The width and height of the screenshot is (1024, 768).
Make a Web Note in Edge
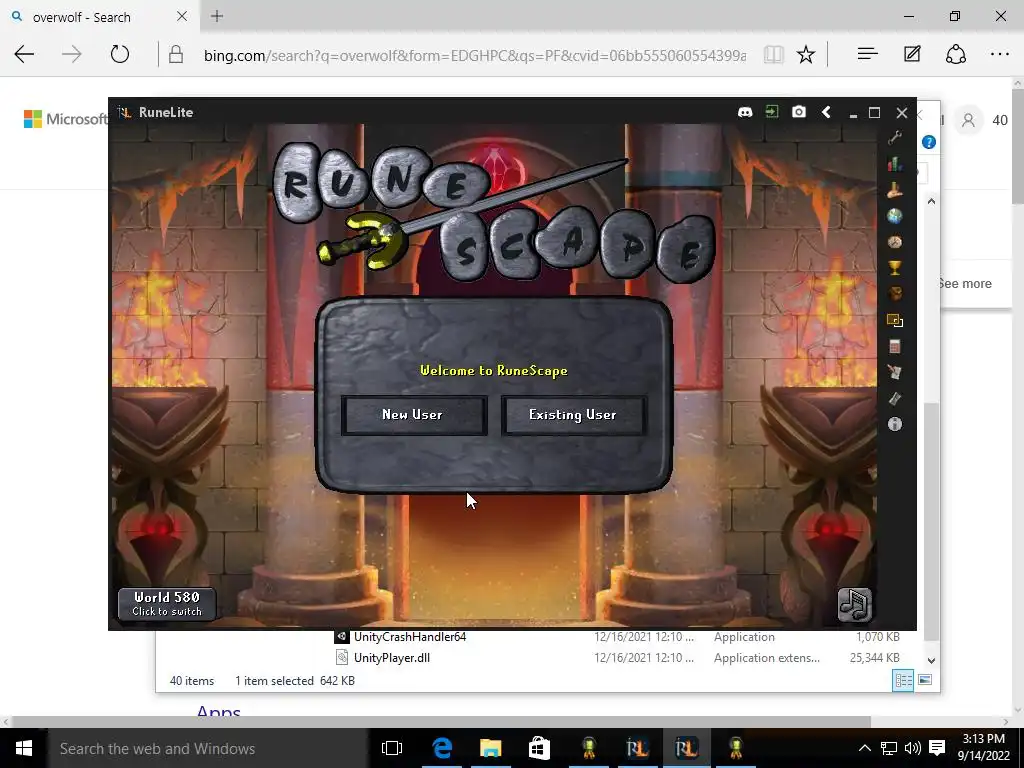[x=912, y=55]
